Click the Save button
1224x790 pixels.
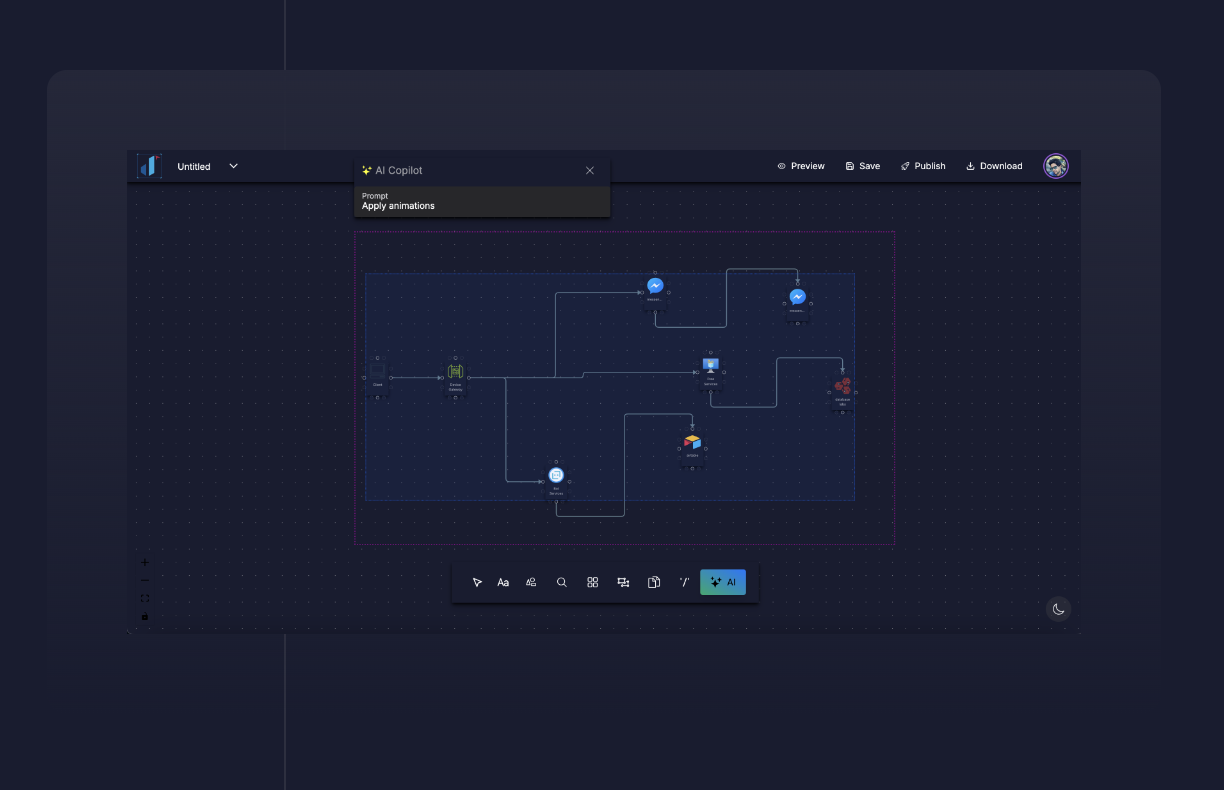862,166
